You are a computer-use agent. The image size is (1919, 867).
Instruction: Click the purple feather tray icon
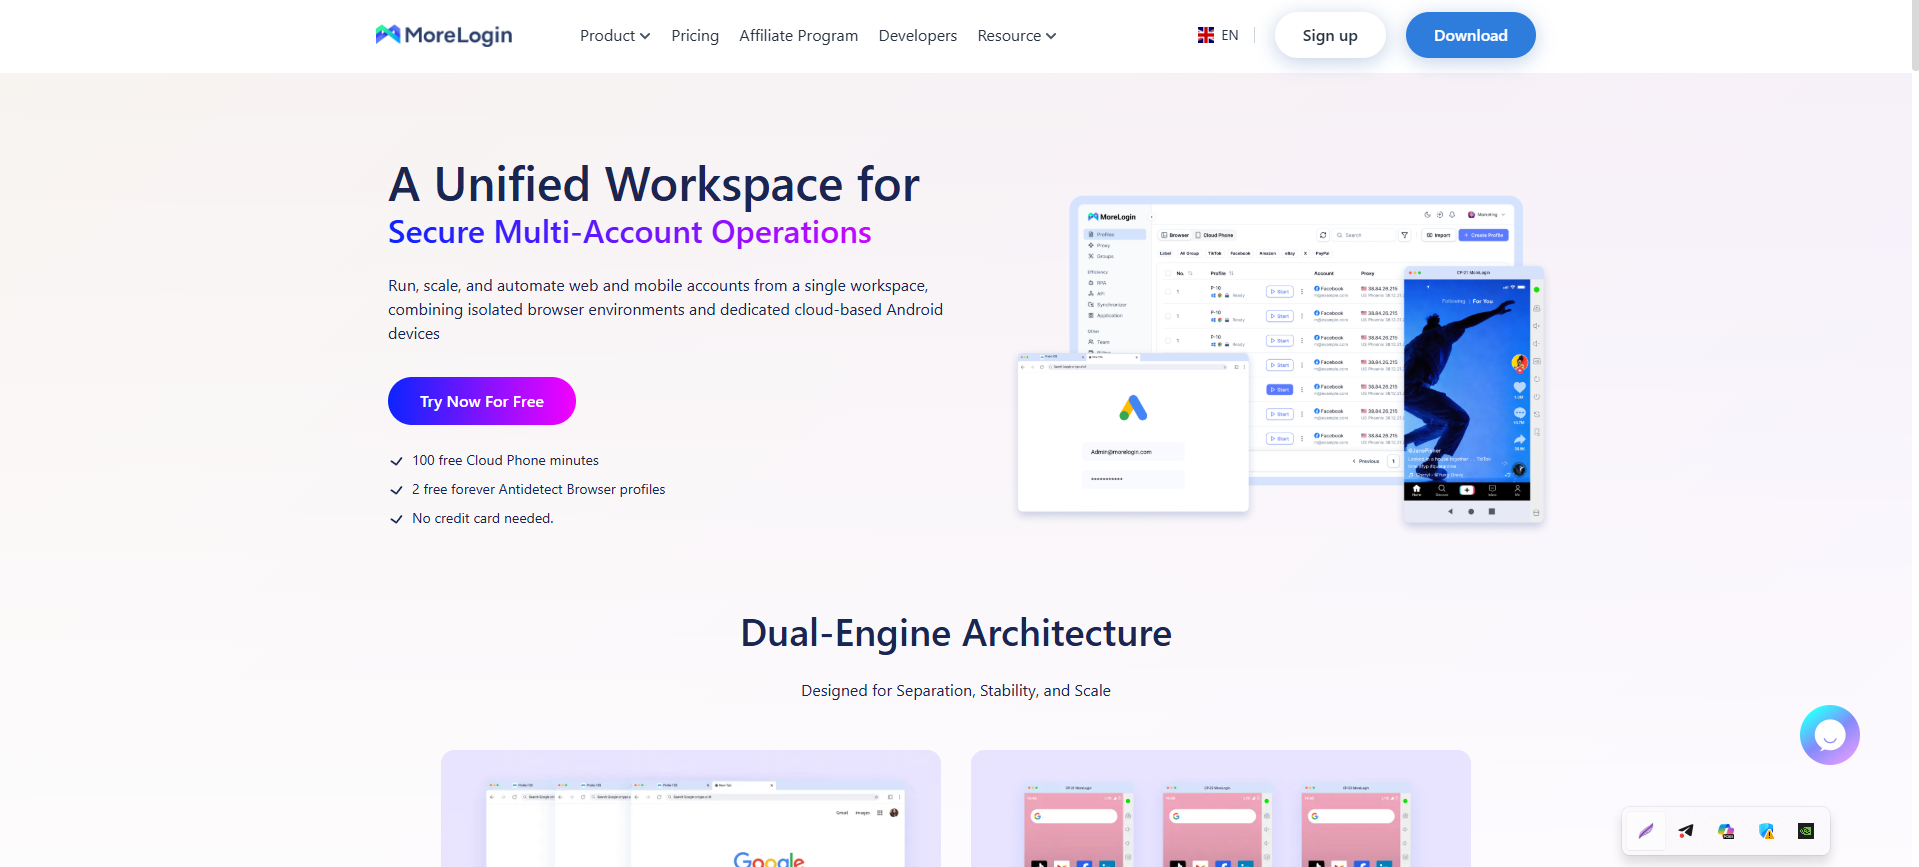click(1646, 831)
